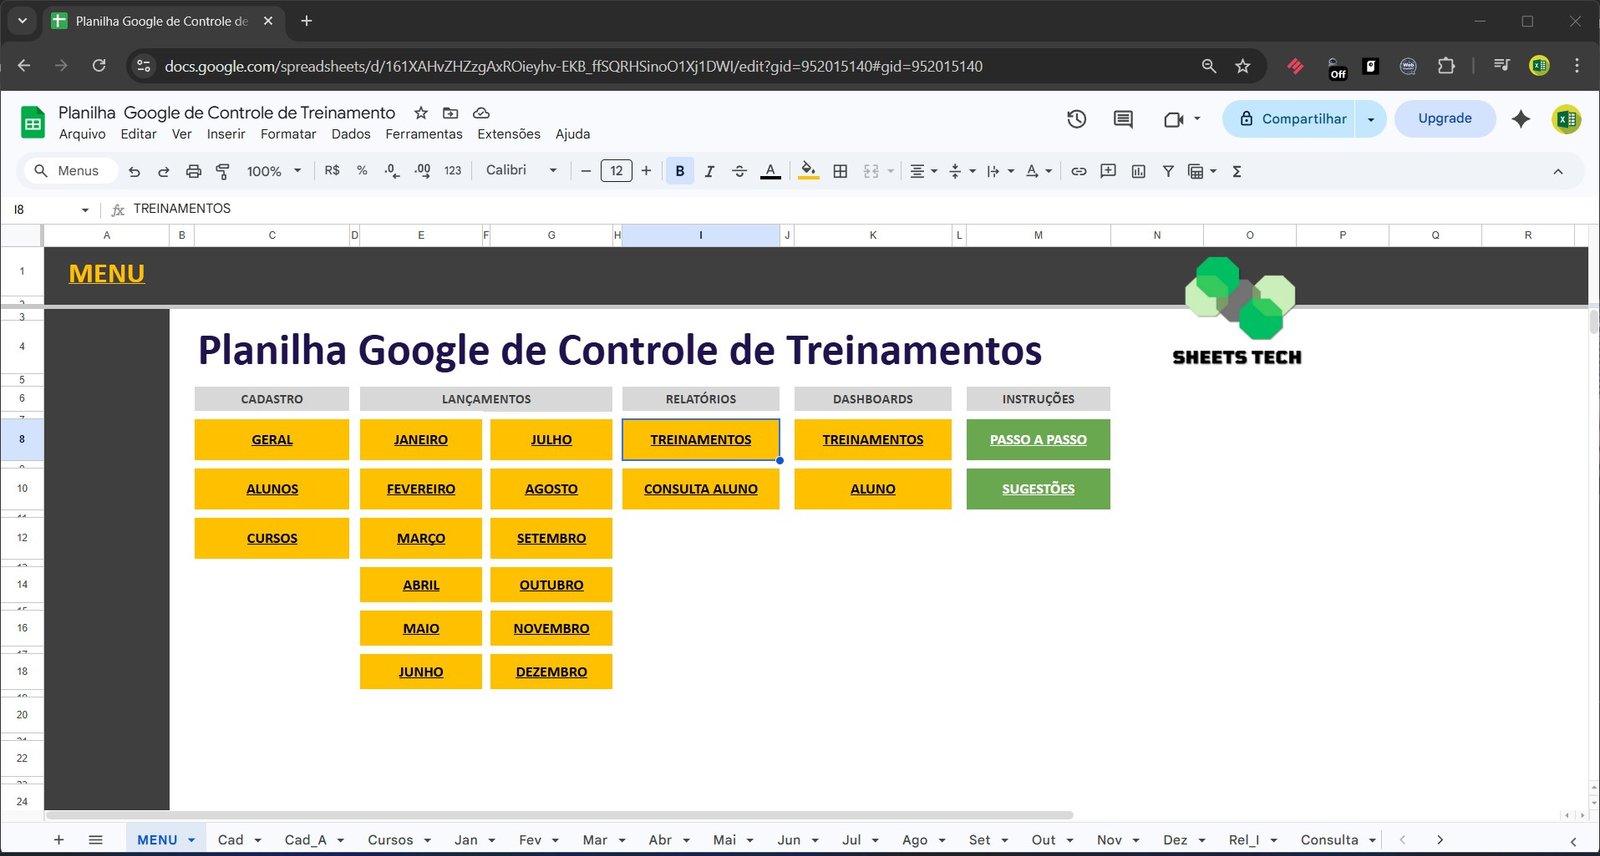Screen dimensions: 1600x856
Task: Switch to the Jan sheet tab
Action: (466, 840)
